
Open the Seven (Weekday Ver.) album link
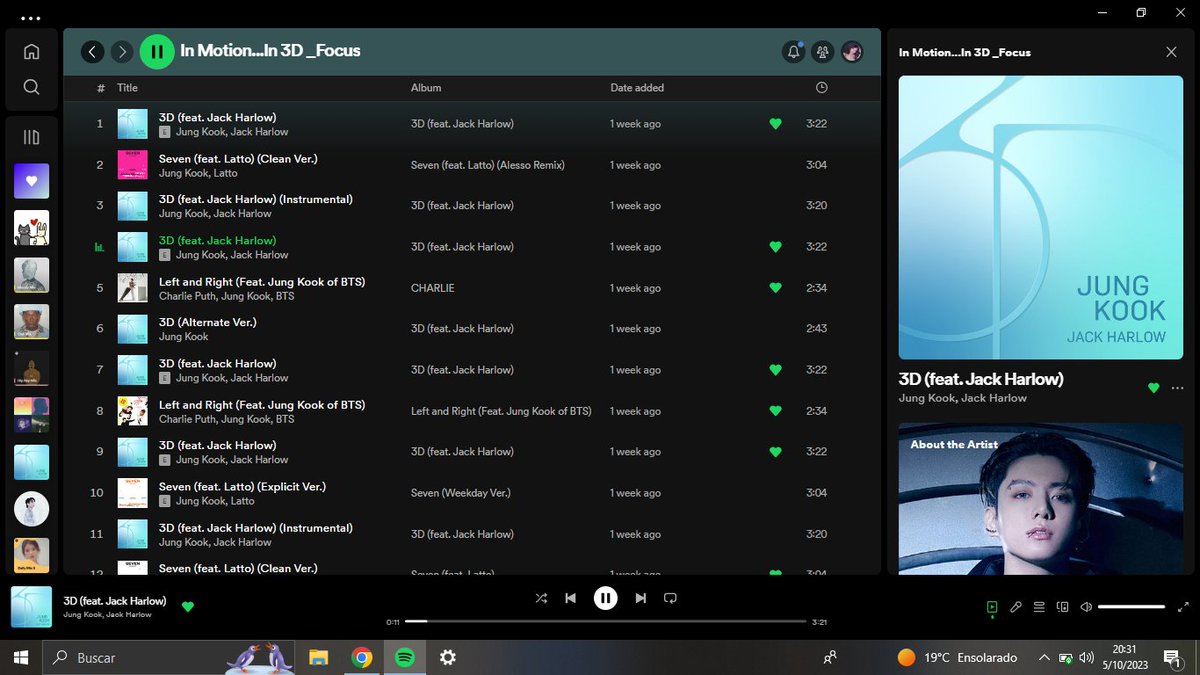pos(460,493)
